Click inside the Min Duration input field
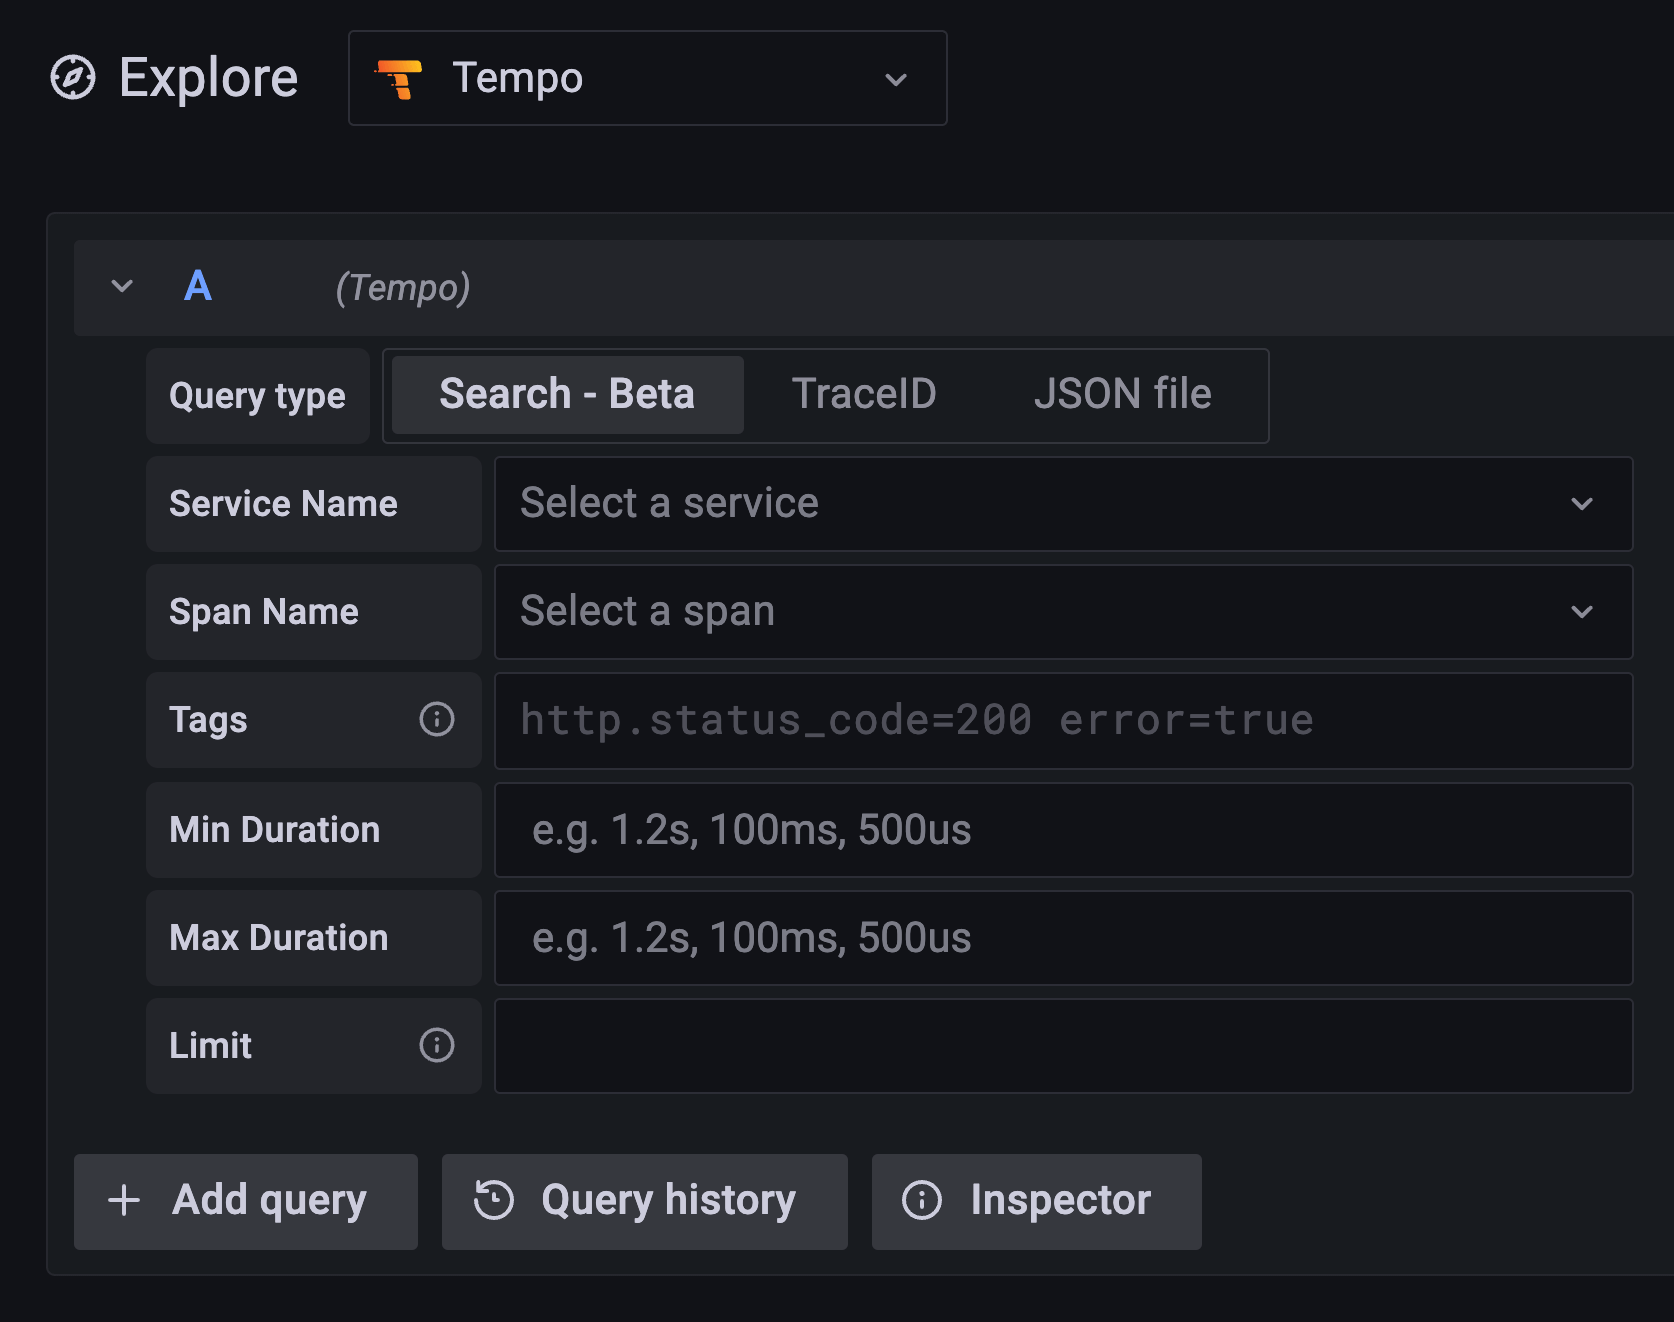Screen dimensions: 1674x1322 click(x=1000, y=830)
